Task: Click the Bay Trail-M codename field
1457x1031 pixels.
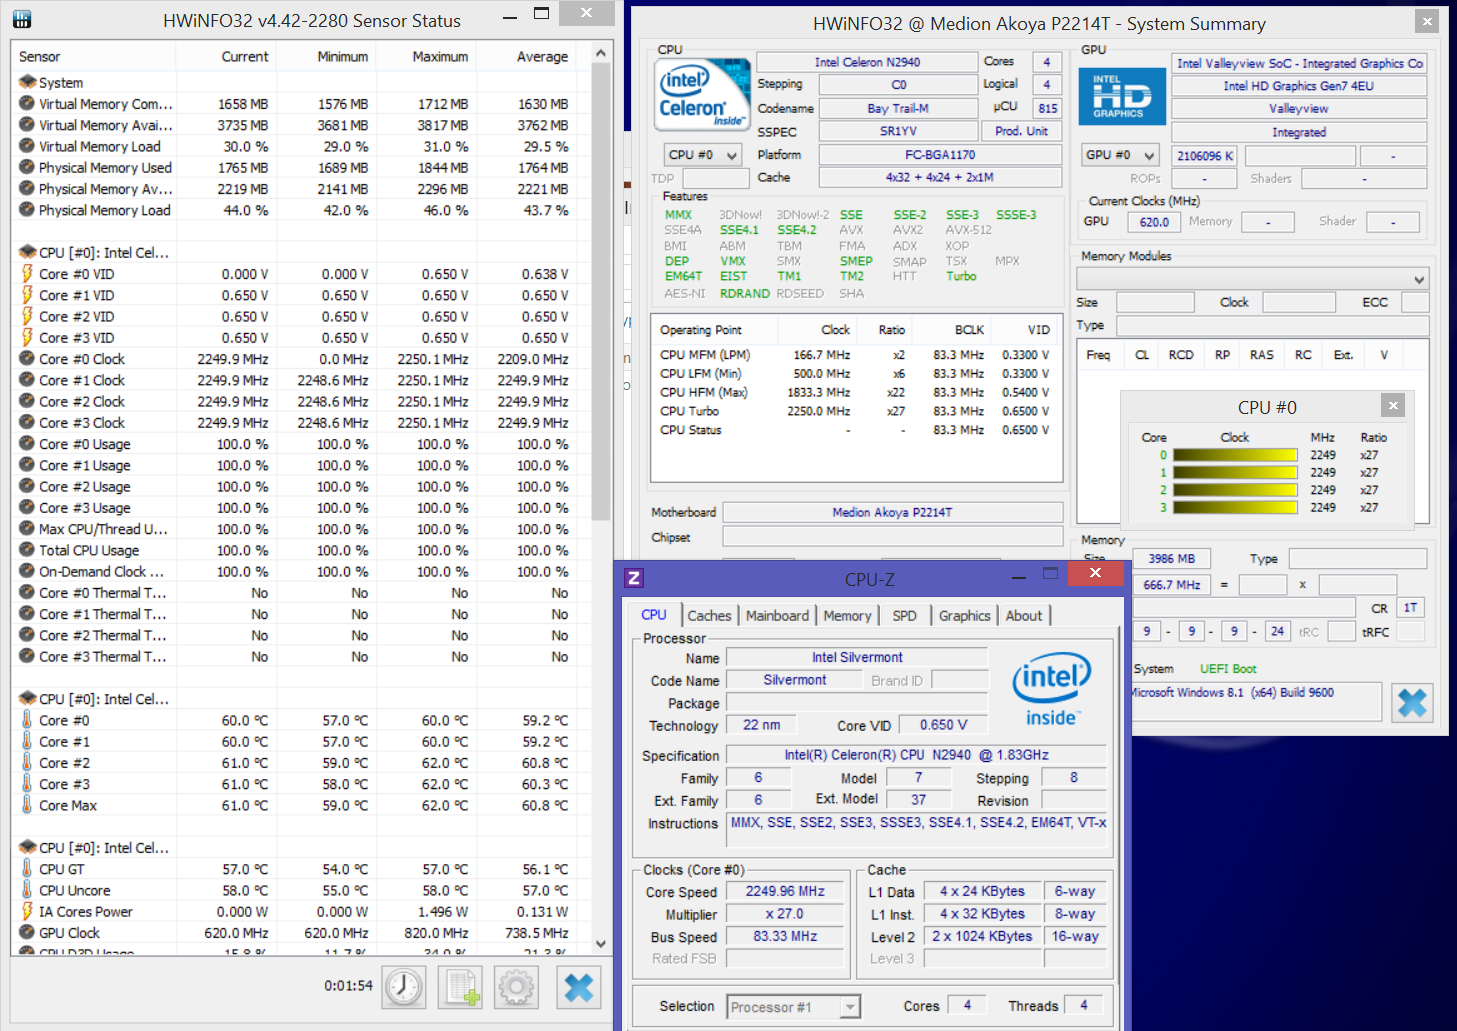Action: point(898,108)
